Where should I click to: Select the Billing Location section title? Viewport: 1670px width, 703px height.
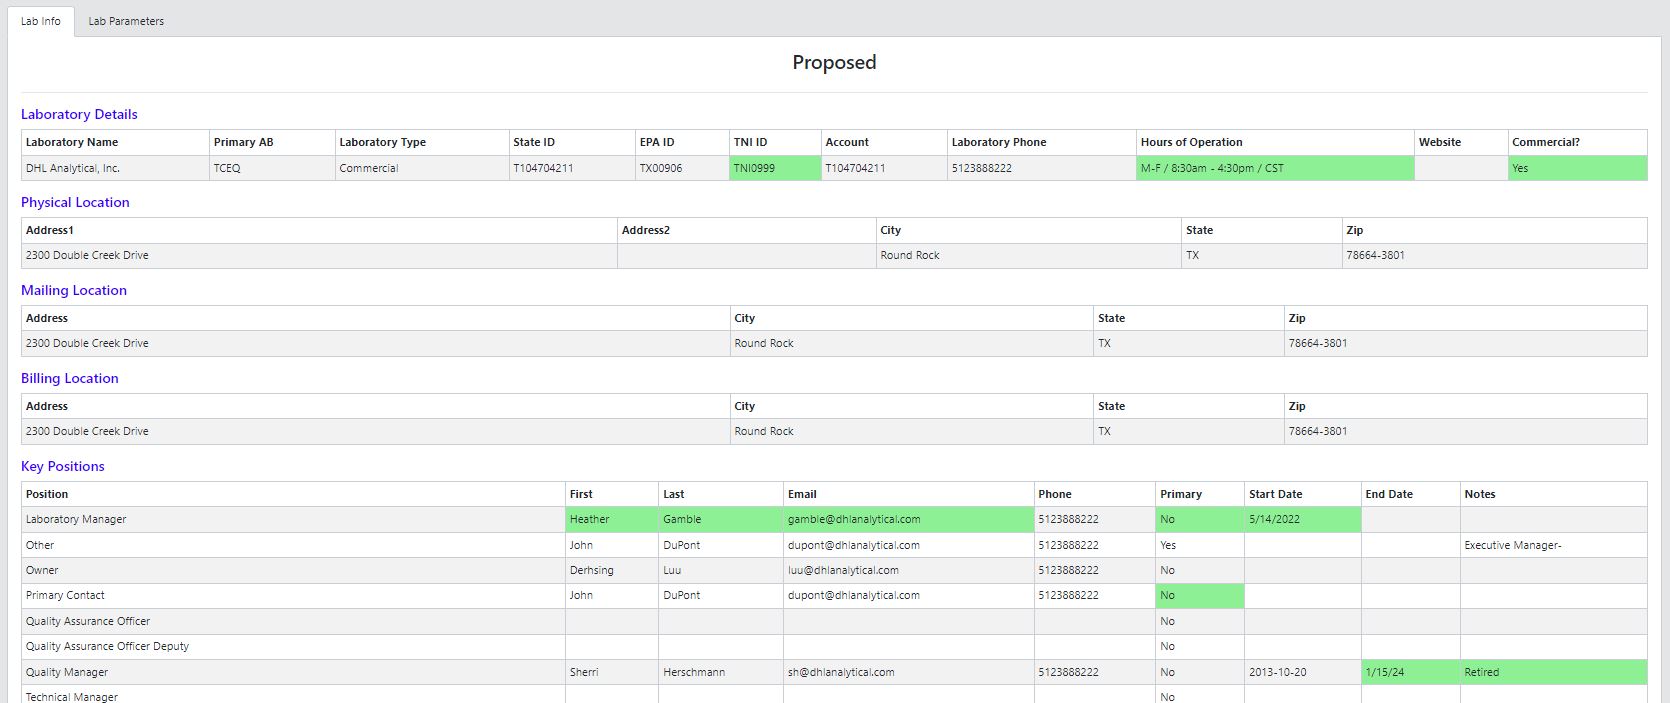point(70,378)
